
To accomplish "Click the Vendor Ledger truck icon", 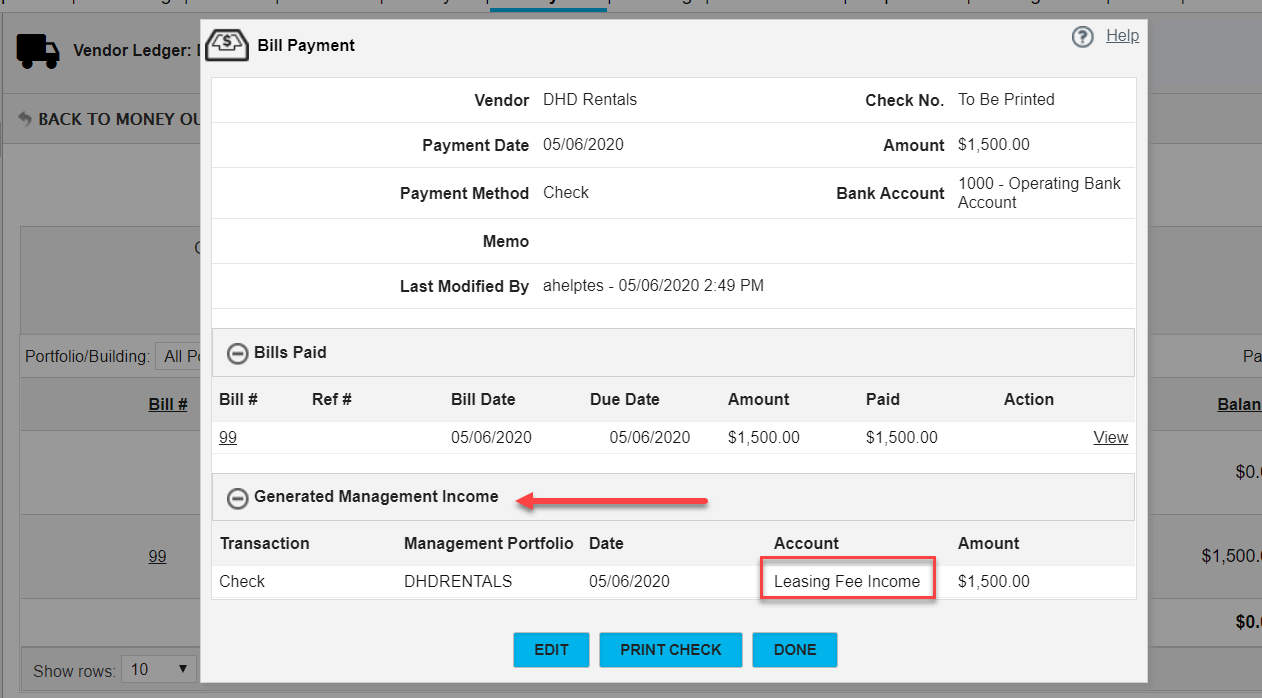I will pos(38,50).
